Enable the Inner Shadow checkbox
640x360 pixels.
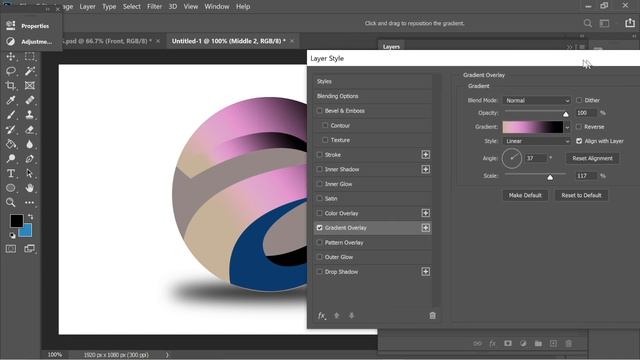click(320, 169)
